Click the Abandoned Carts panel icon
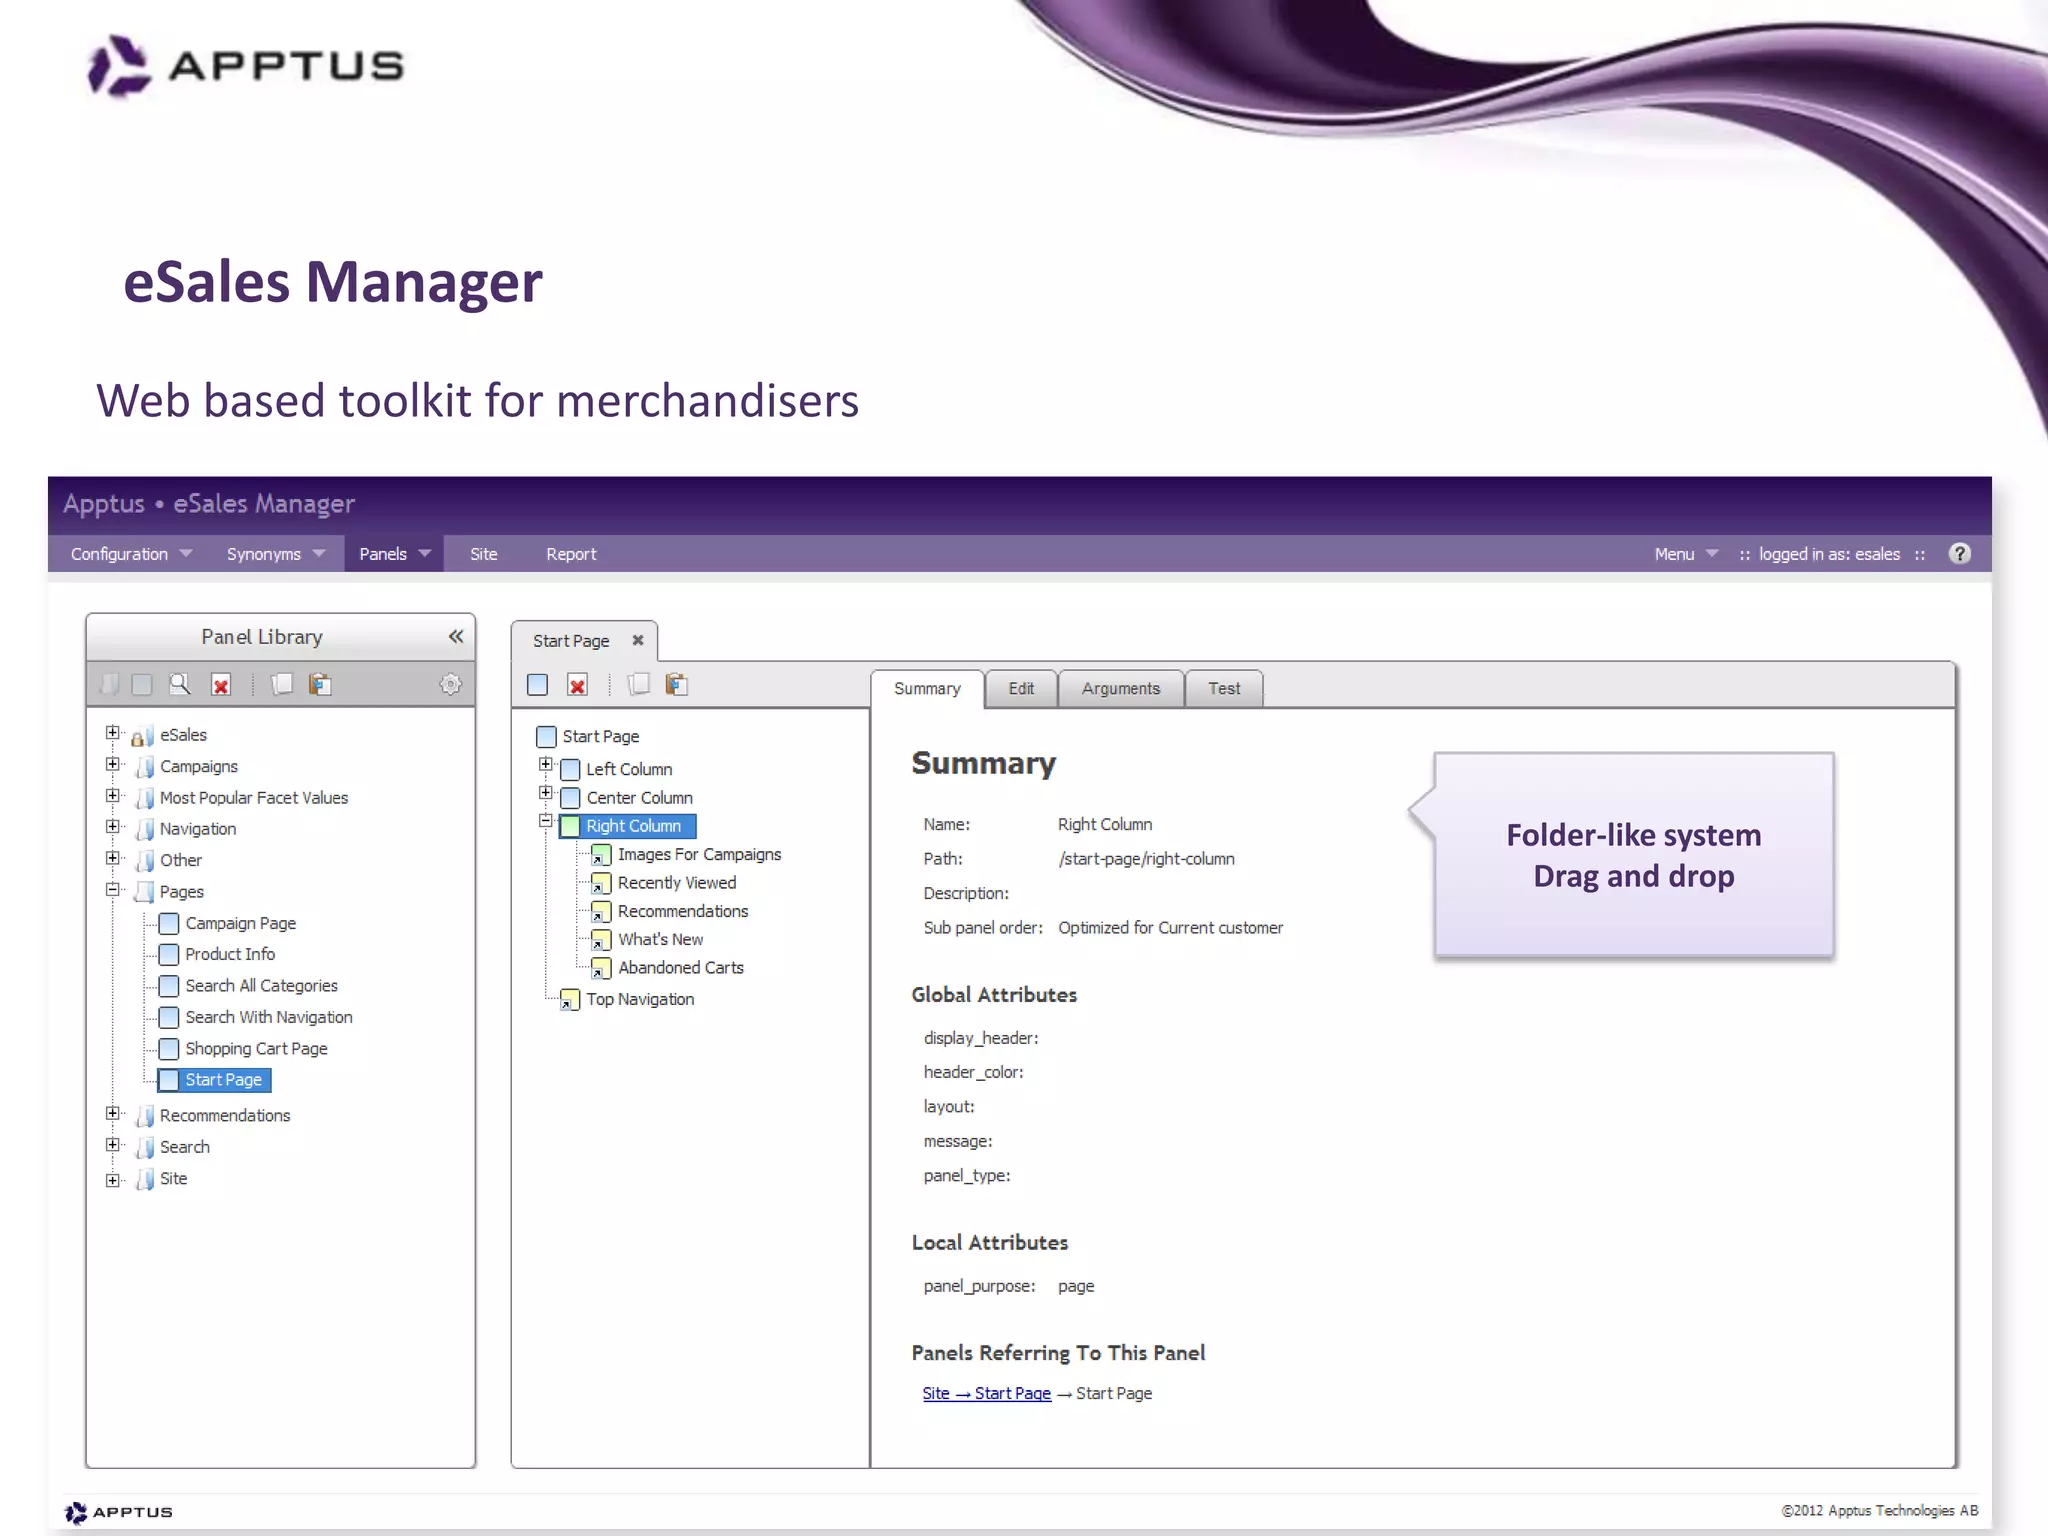The image size is (2048, 1536). click(601, 968)
